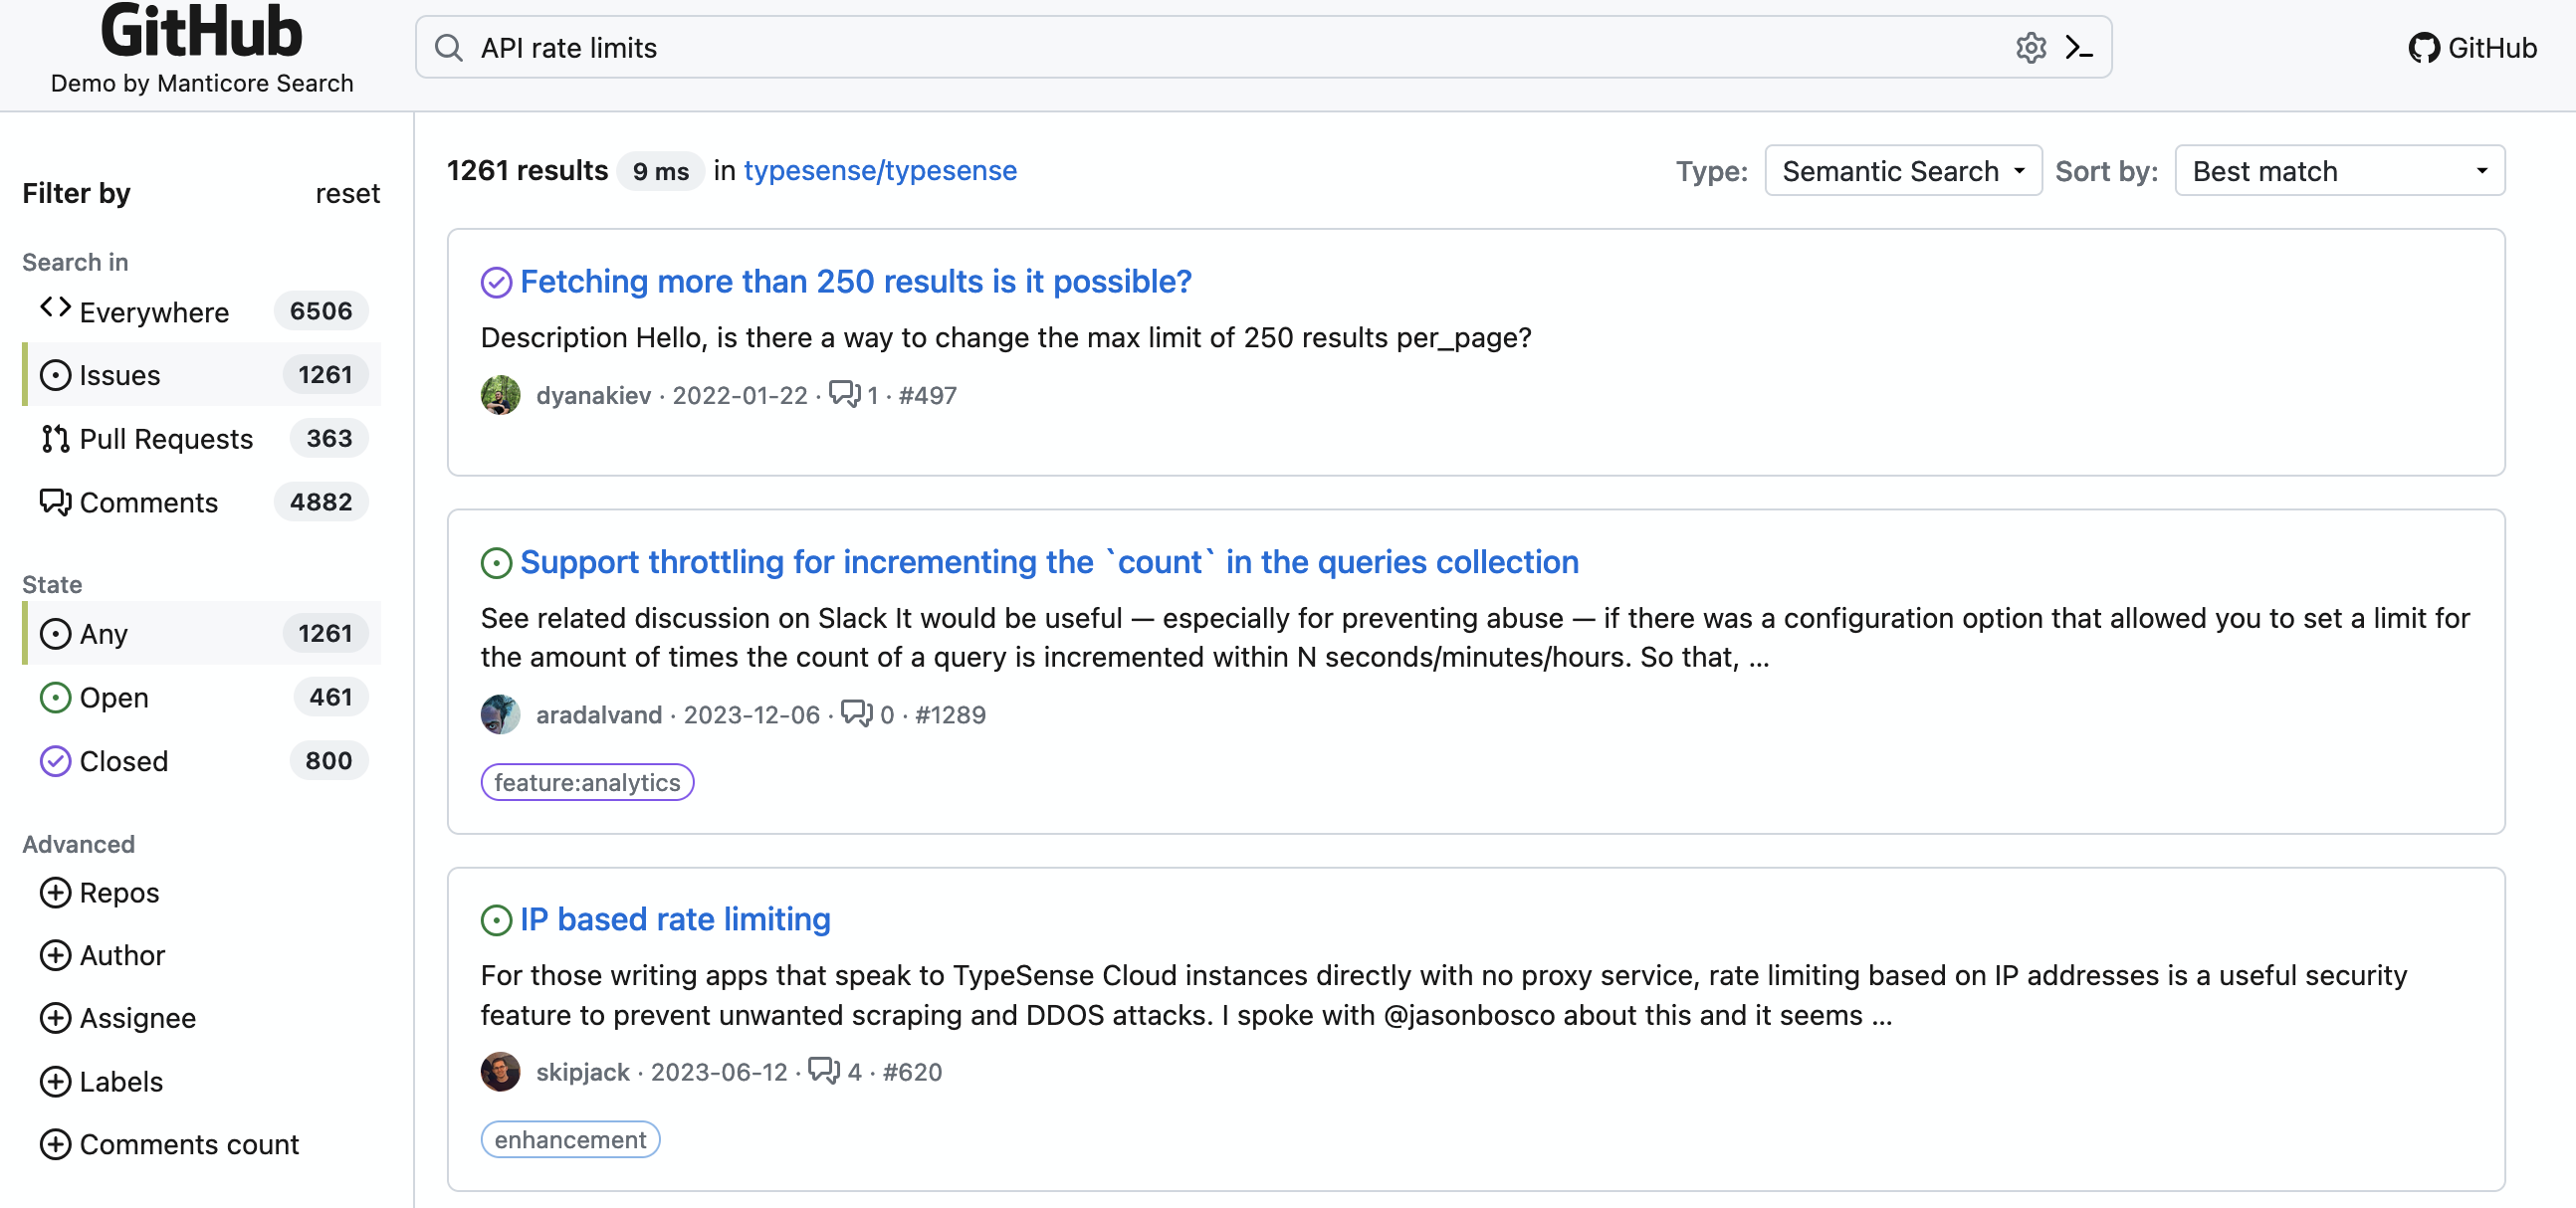Image resolution: width=2576 pixels, height=1208 pixels.
Task: Expand the Labels advanced filter
Action: coord(102,1081)
